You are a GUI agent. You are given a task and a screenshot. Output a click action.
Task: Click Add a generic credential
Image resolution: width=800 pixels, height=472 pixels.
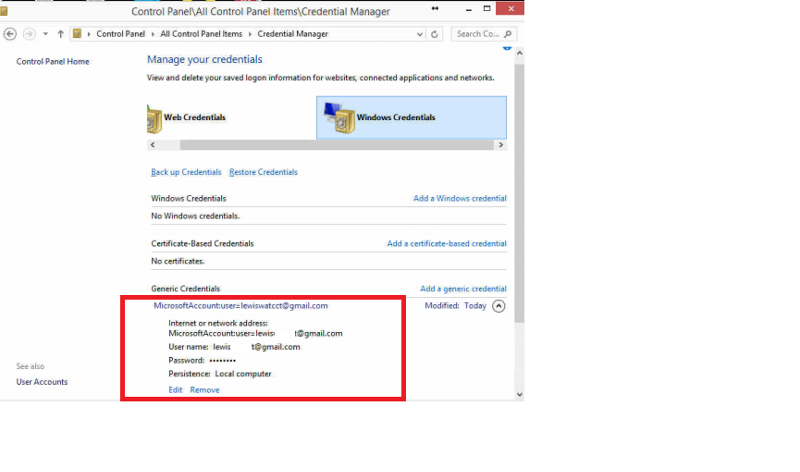tap(463, 289)
